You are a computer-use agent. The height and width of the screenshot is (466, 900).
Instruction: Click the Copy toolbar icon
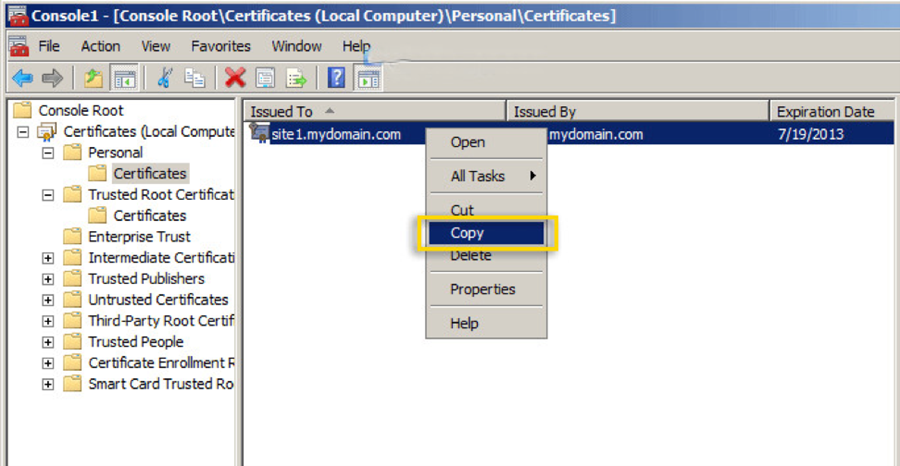tap(195, 78)
